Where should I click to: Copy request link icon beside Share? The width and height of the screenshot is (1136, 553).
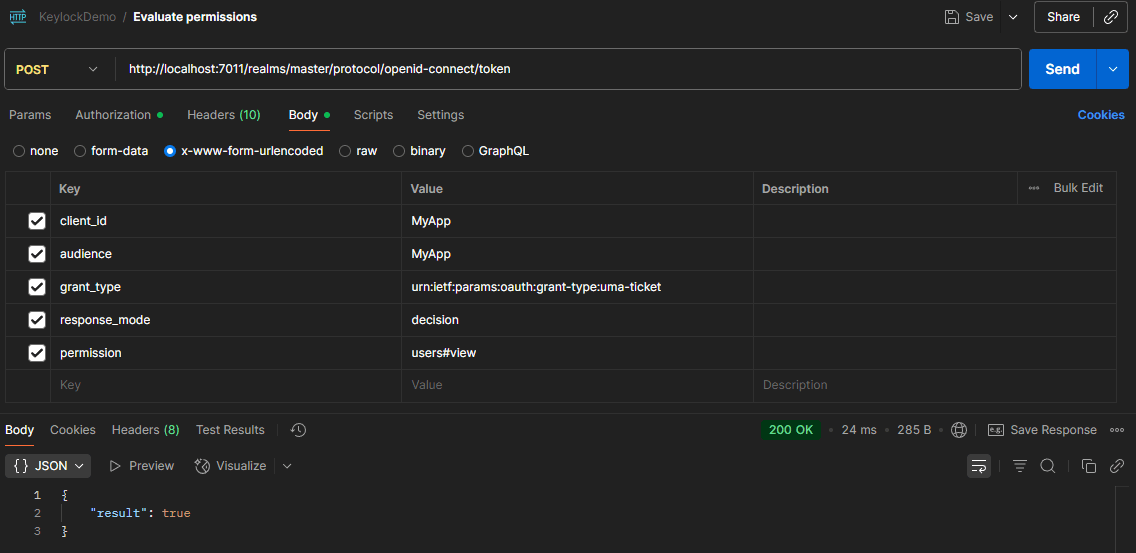(x=1111, y=17)
